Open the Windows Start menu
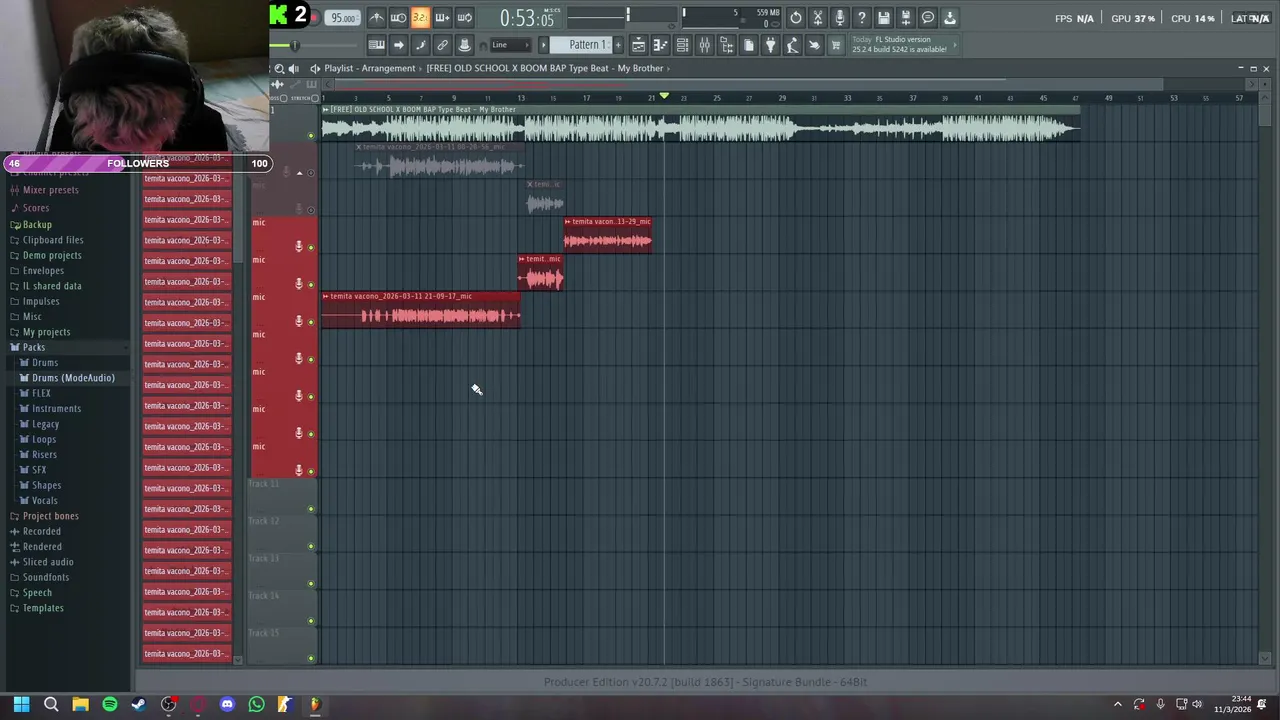The width and height of the screenshot is (1280, 720). click(21, 704)
